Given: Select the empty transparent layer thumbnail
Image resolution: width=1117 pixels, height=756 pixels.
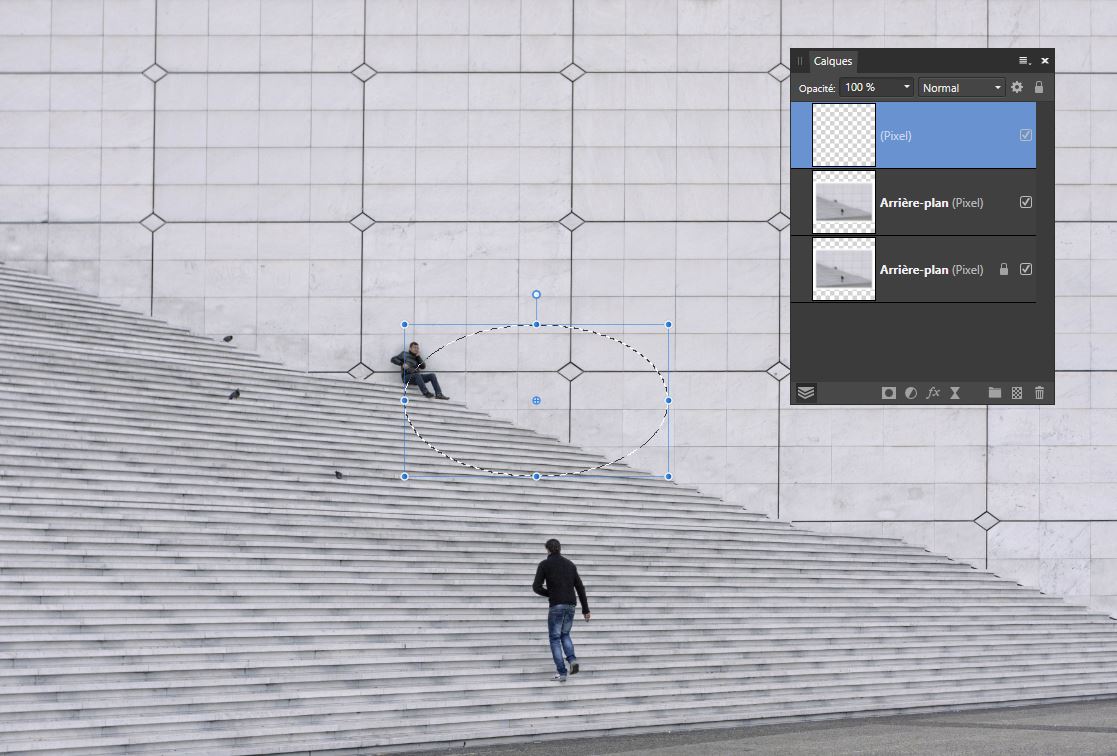Looking at the screenshot, I should coord(843,135).
